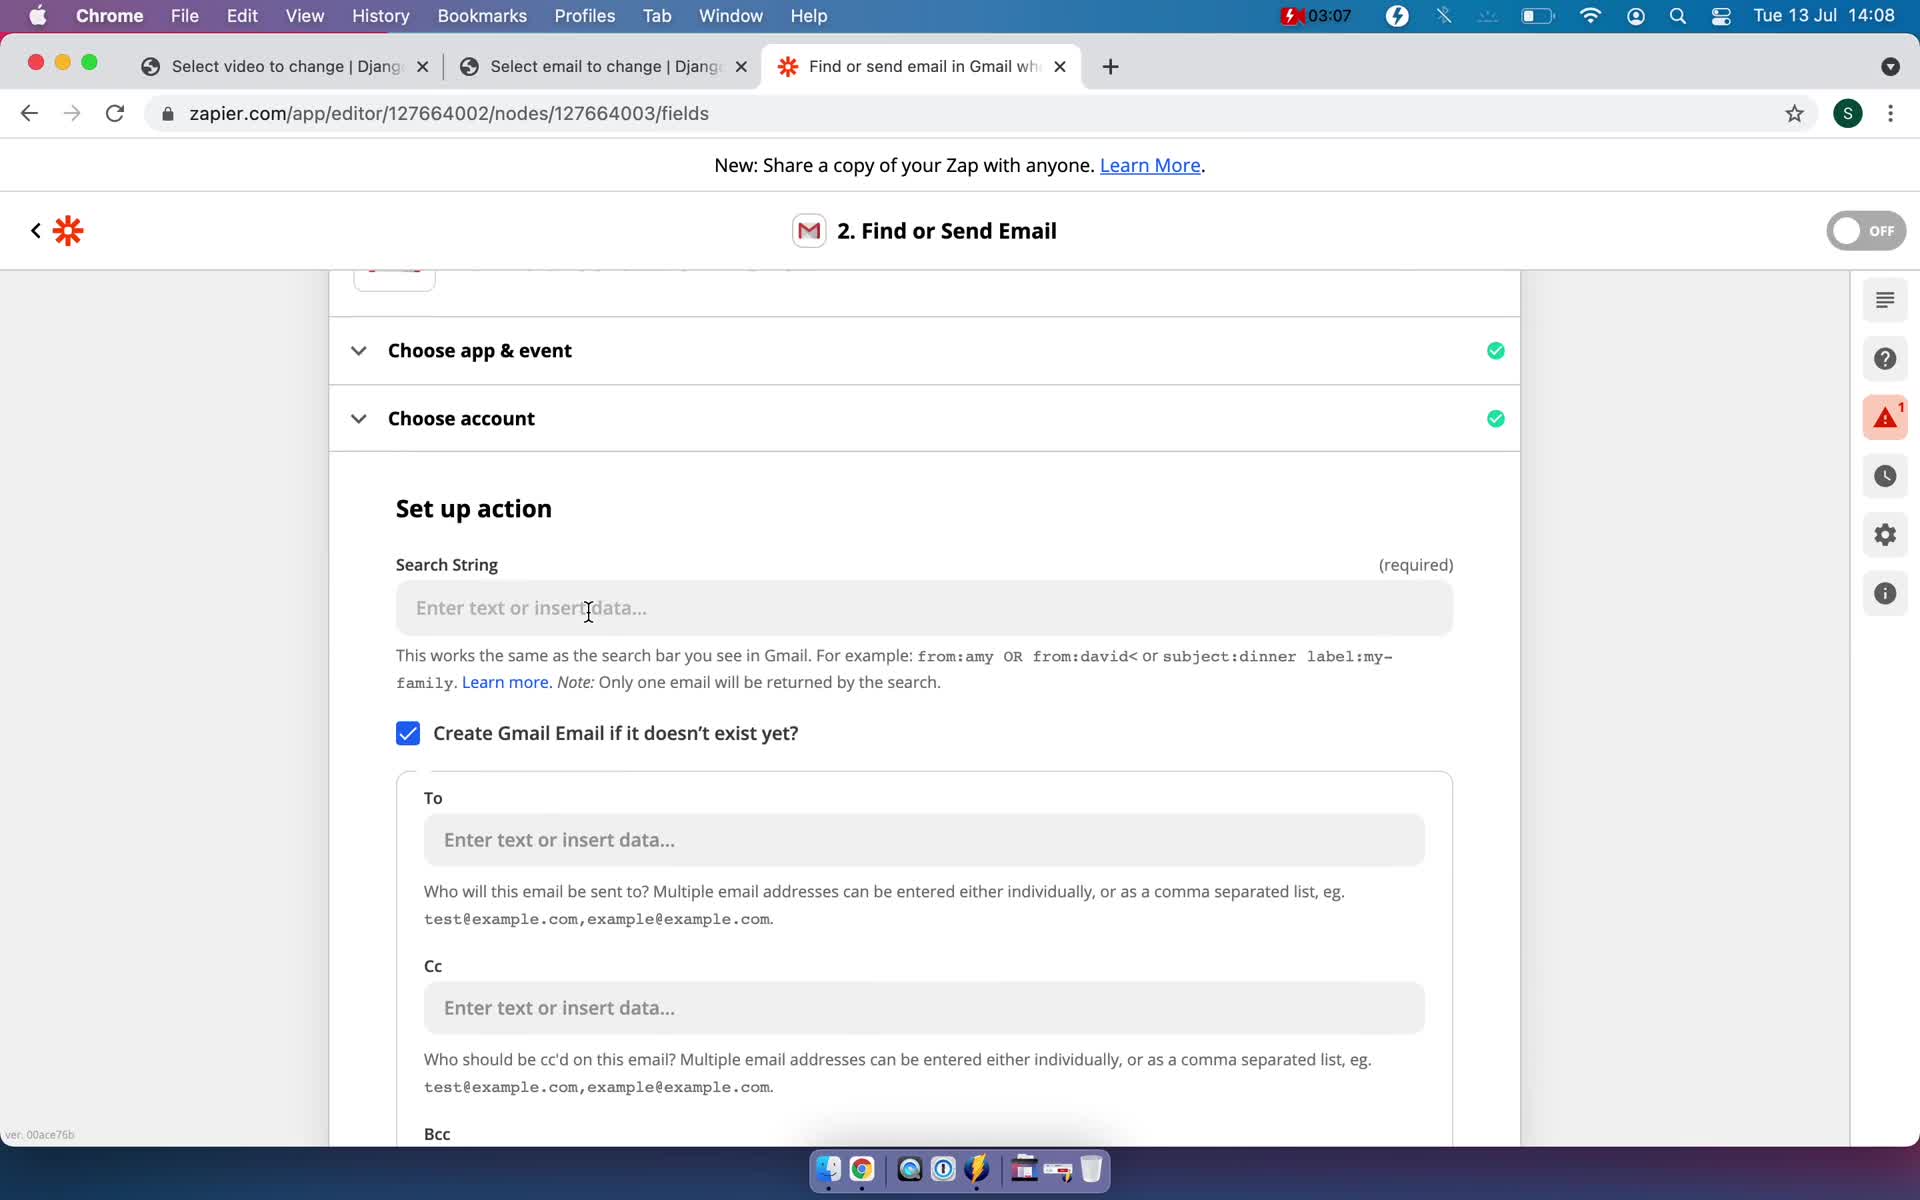Click the Learn more link
Screen dimensions: 1920x1200
pyautogui.click(x=503, y=682)
